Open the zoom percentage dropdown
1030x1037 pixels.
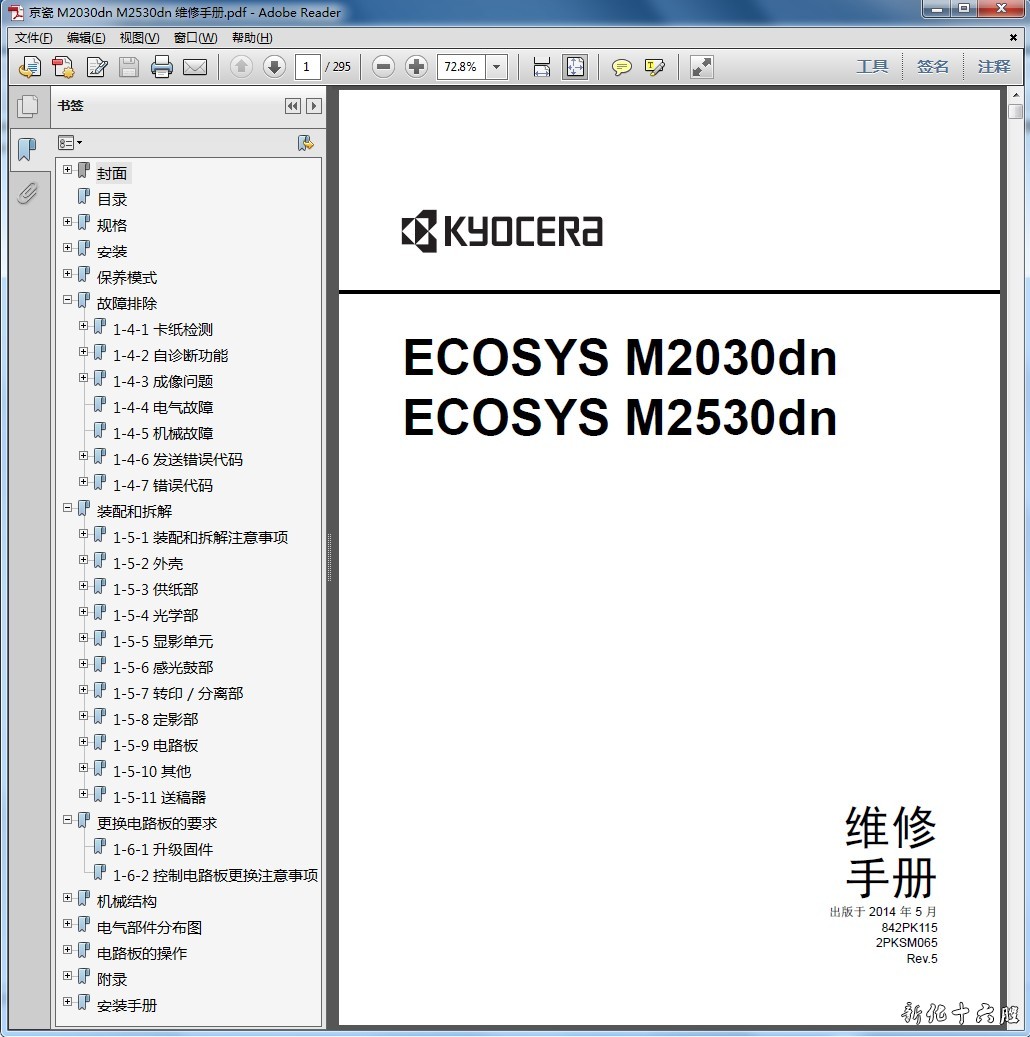click(x=497, y=67)
